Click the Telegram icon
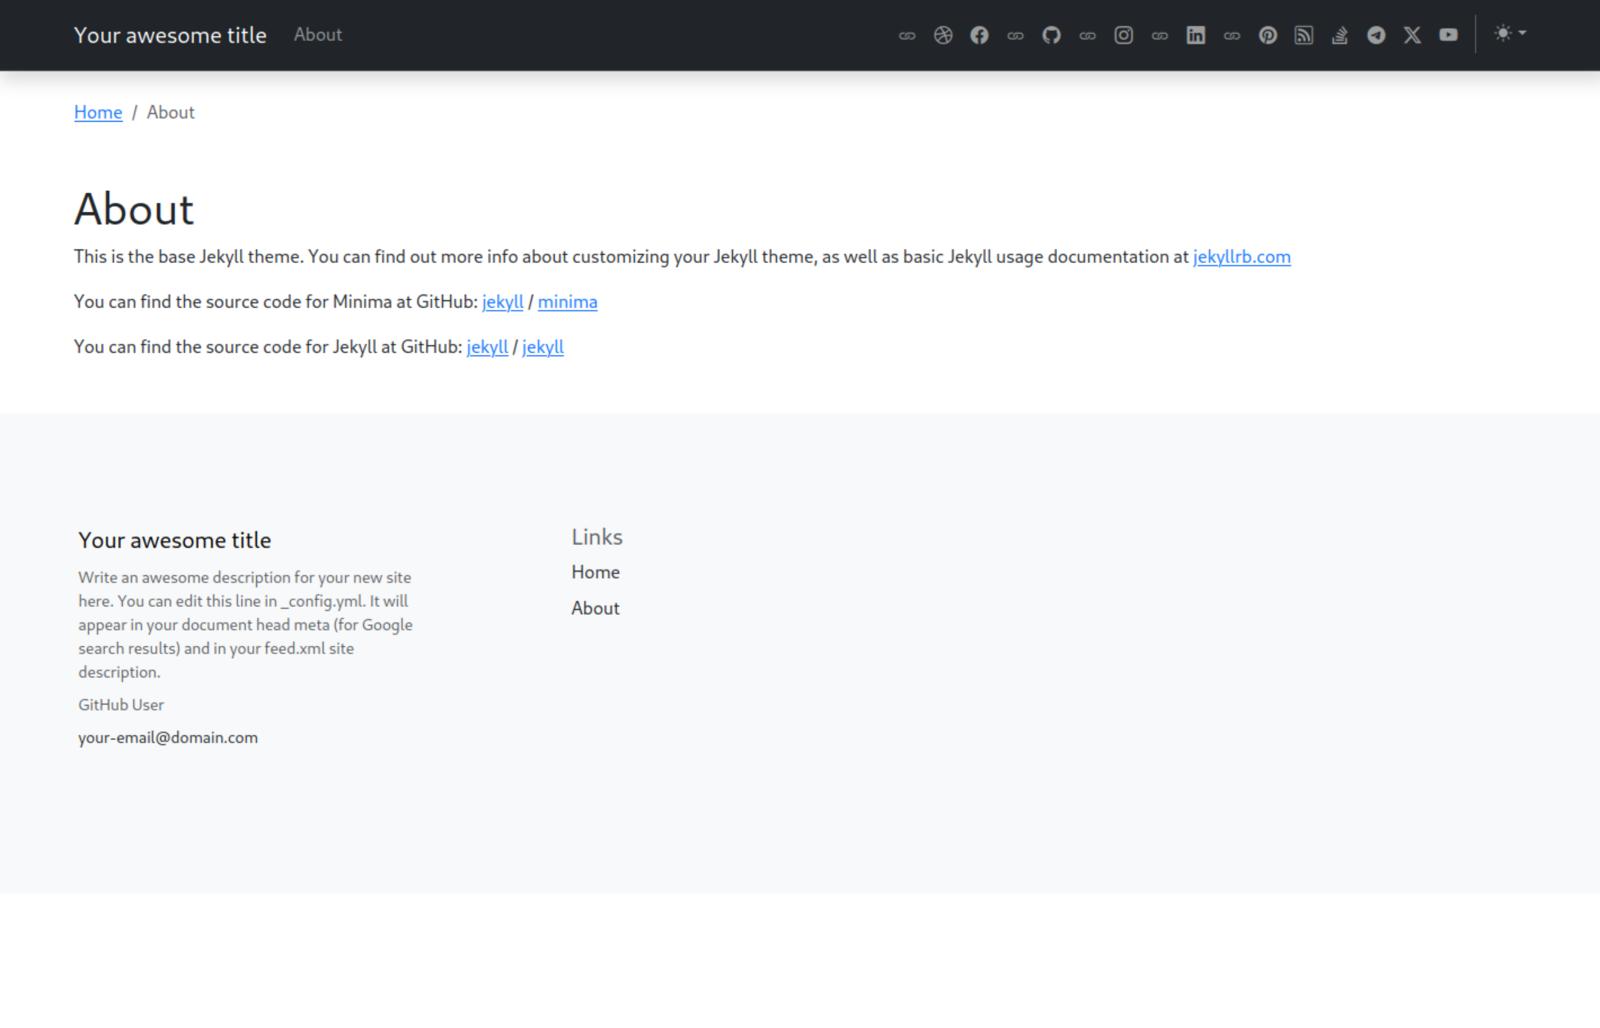The image size is (1600, 1028). [x=1376, y=35]
